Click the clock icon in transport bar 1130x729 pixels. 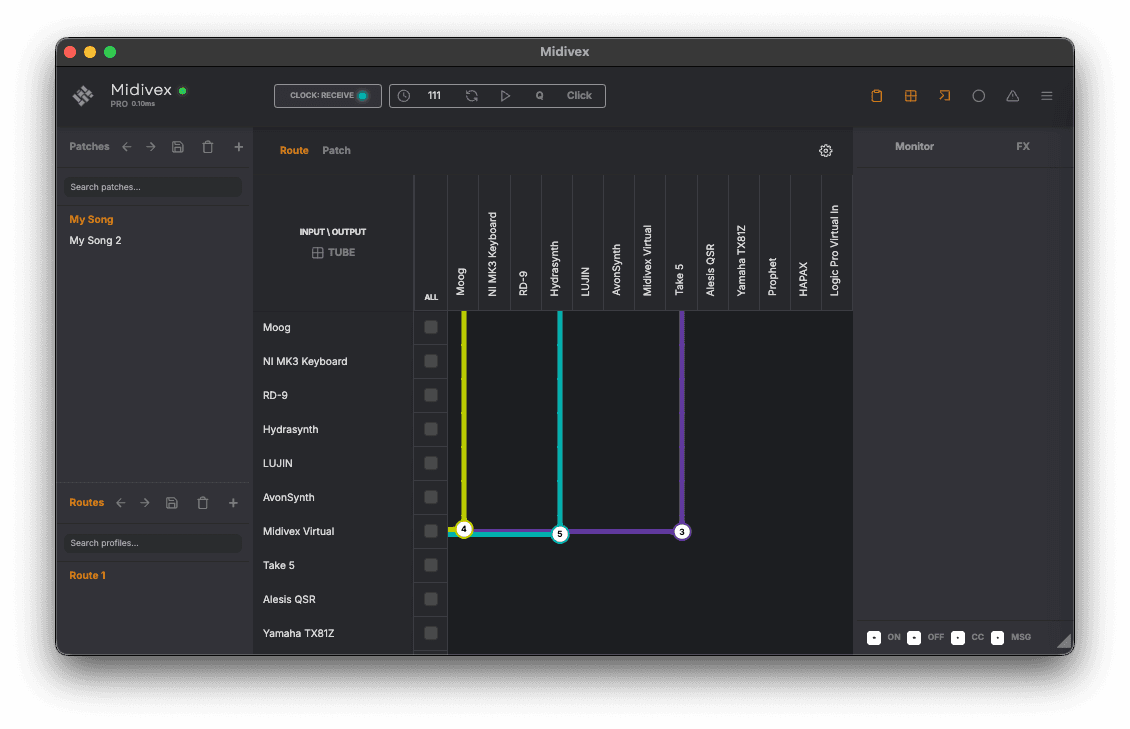(x=404, y=95)
